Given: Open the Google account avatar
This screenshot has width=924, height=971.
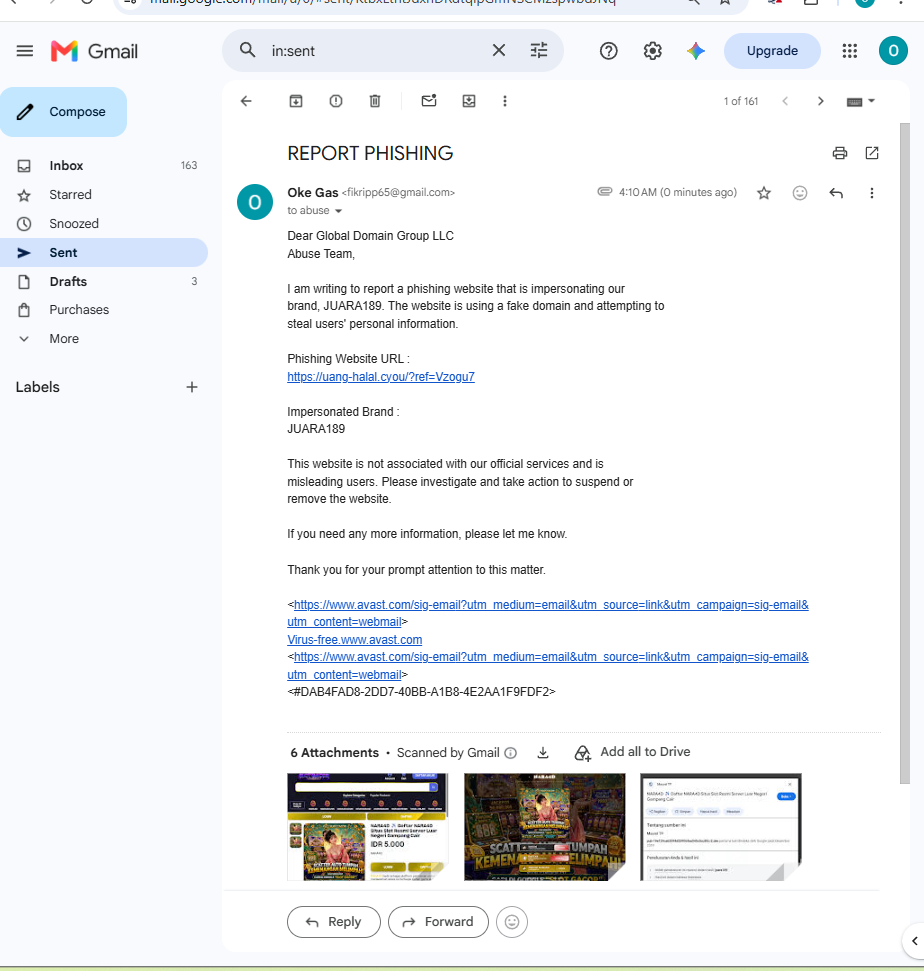Looking at the screenshot, I should click(x=893, y=51).
